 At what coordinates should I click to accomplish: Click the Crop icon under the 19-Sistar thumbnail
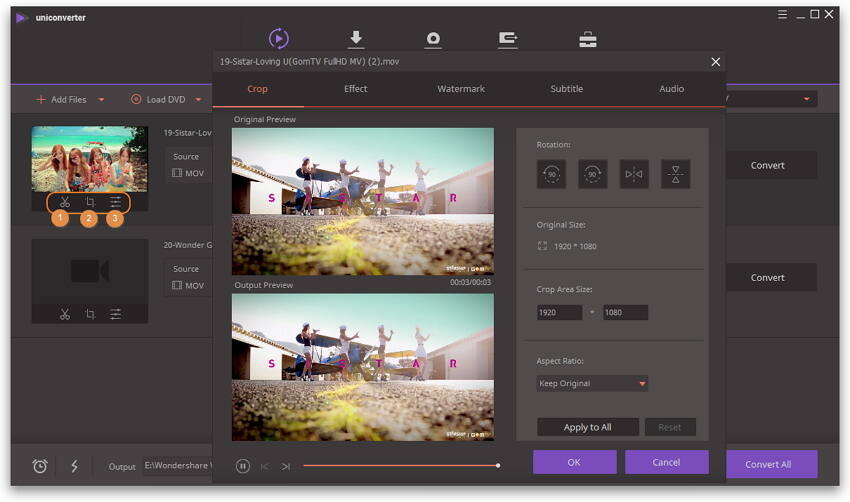tap(90, 202)
